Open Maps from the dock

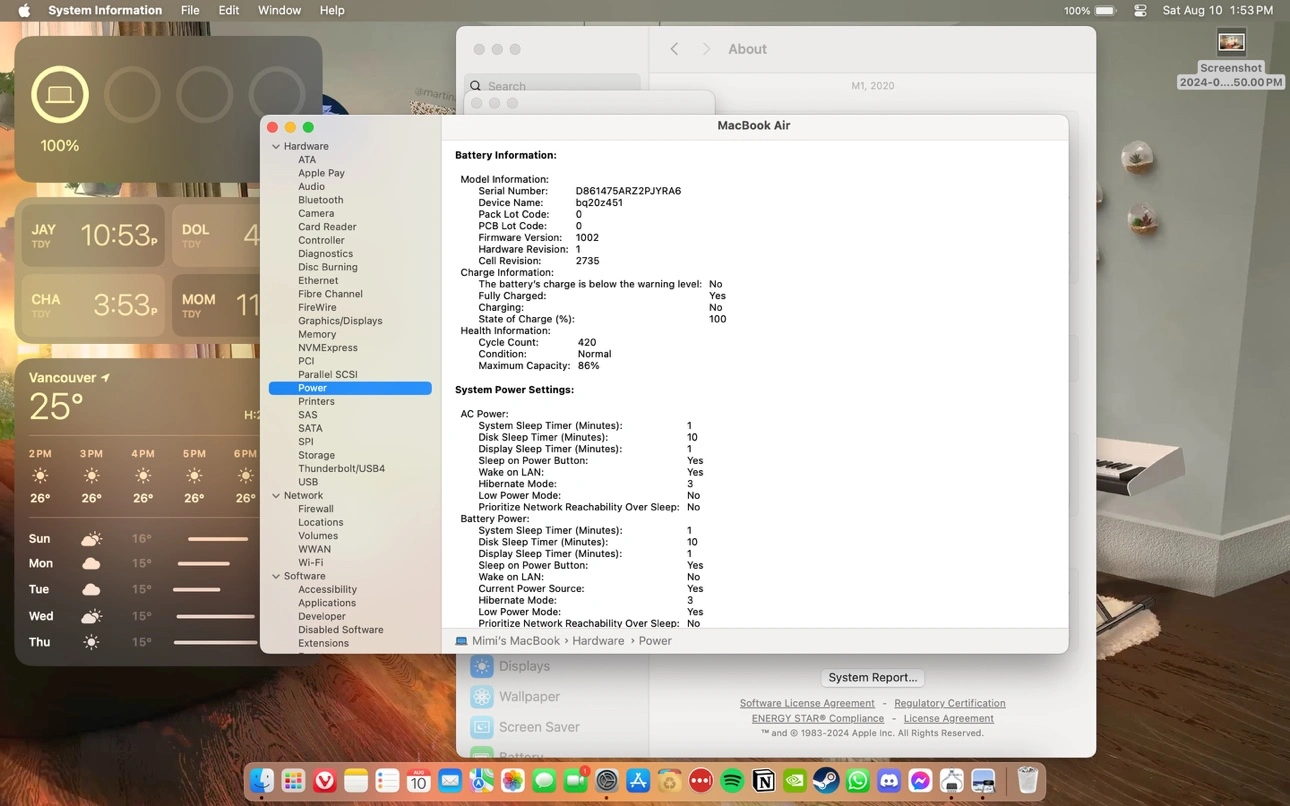click(481, 780)
